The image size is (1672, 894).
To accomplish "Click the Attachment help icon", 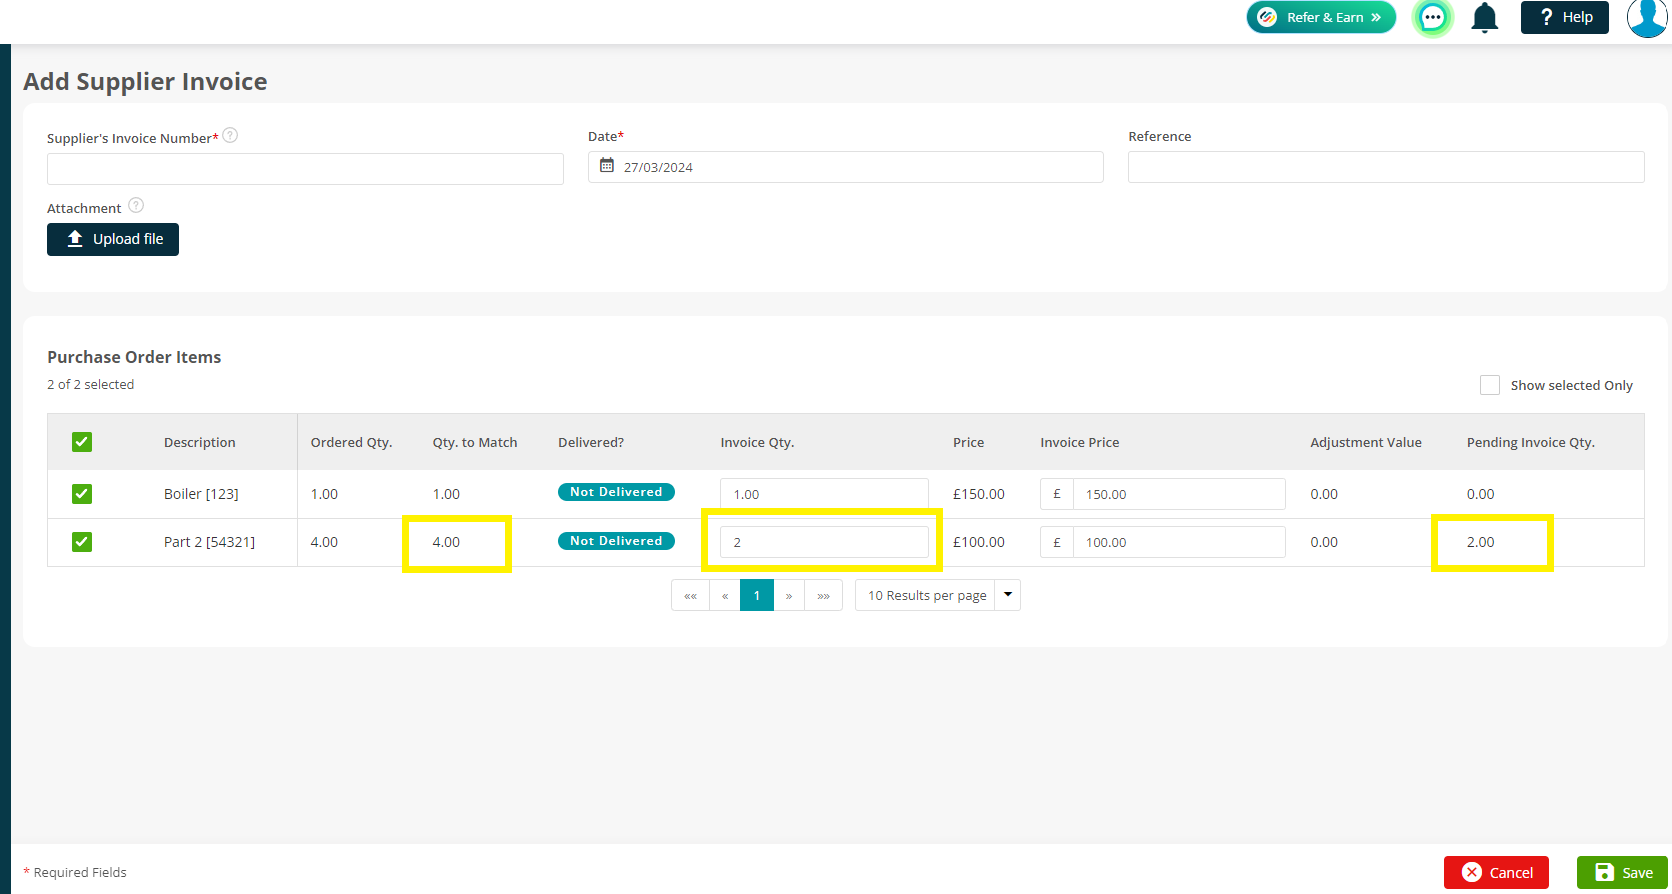I will pos(136,205).
